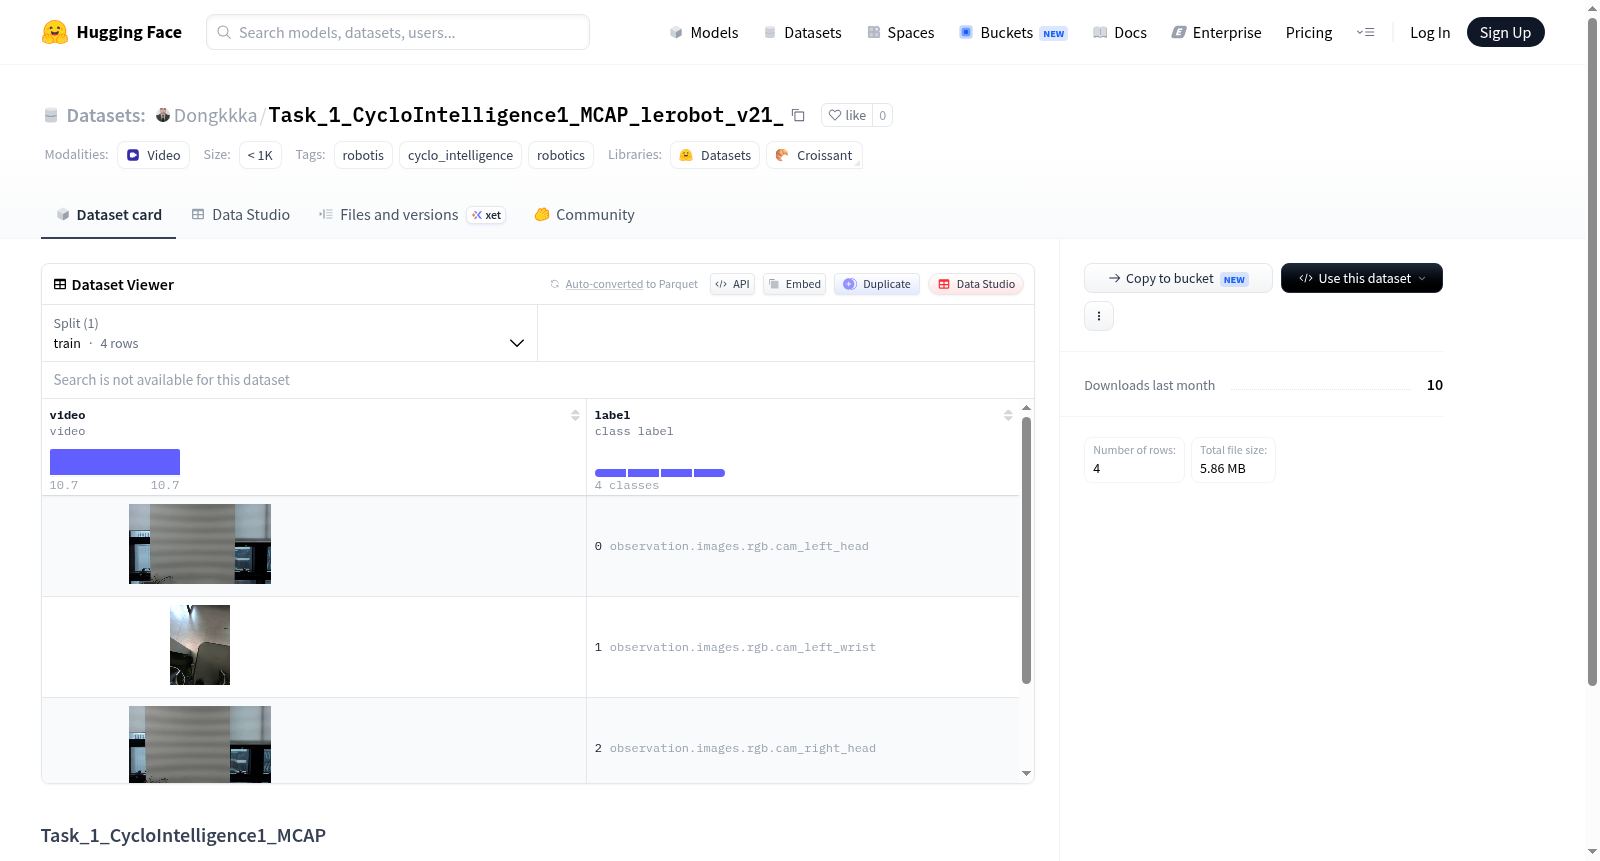Open Docs in the top navigation

pyautogui.click(x=1120, y=33)
